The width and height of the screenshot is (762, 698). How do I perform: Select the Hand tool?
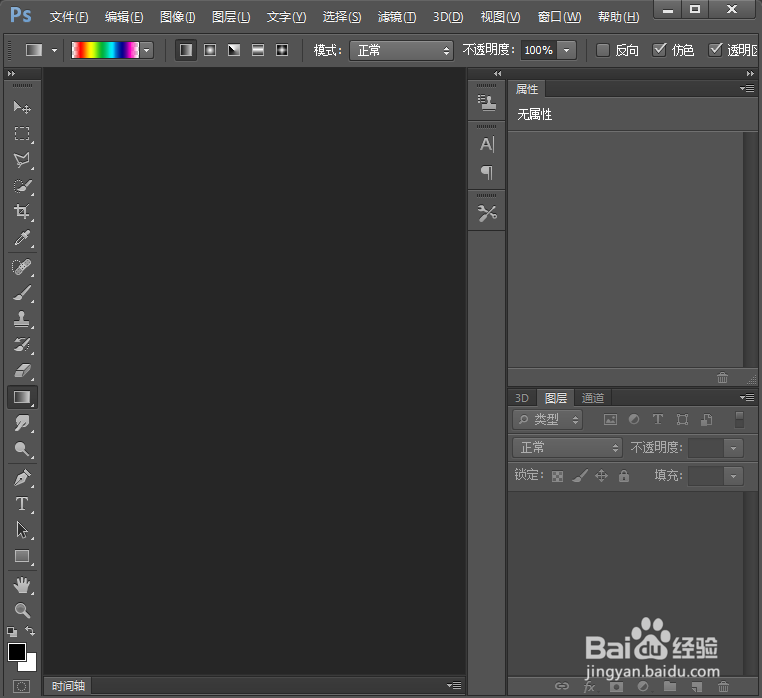(22, 585)
